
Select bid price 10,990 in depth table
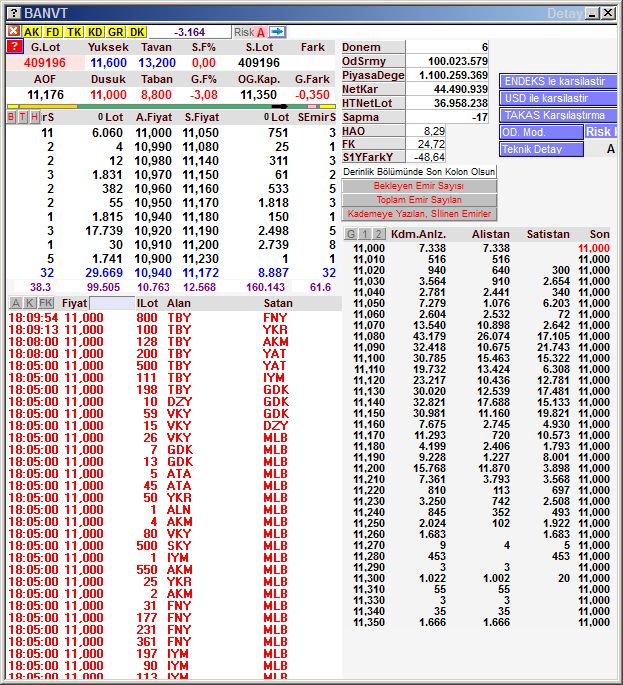point(153,147)
